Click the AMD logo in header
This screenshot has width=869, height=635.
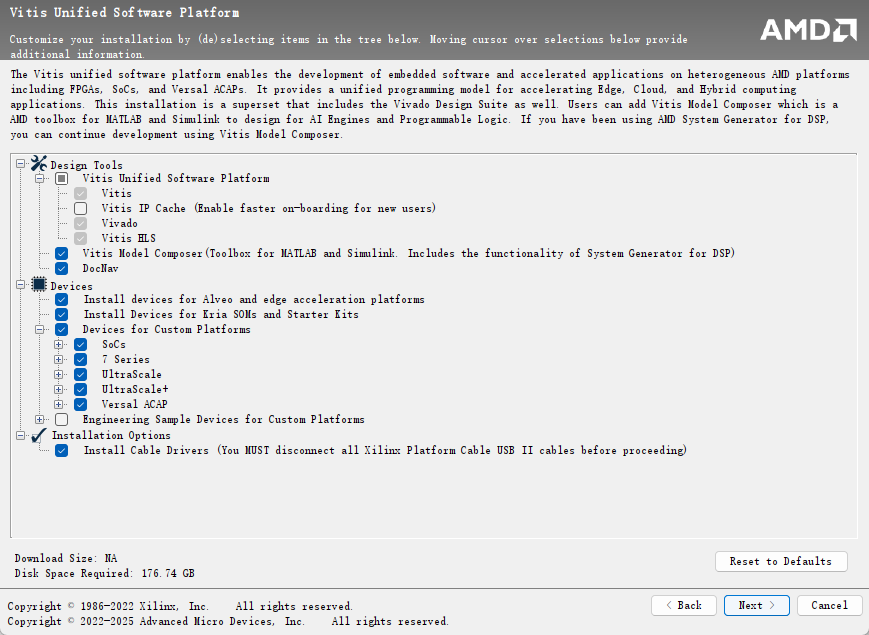coord(808,30)
